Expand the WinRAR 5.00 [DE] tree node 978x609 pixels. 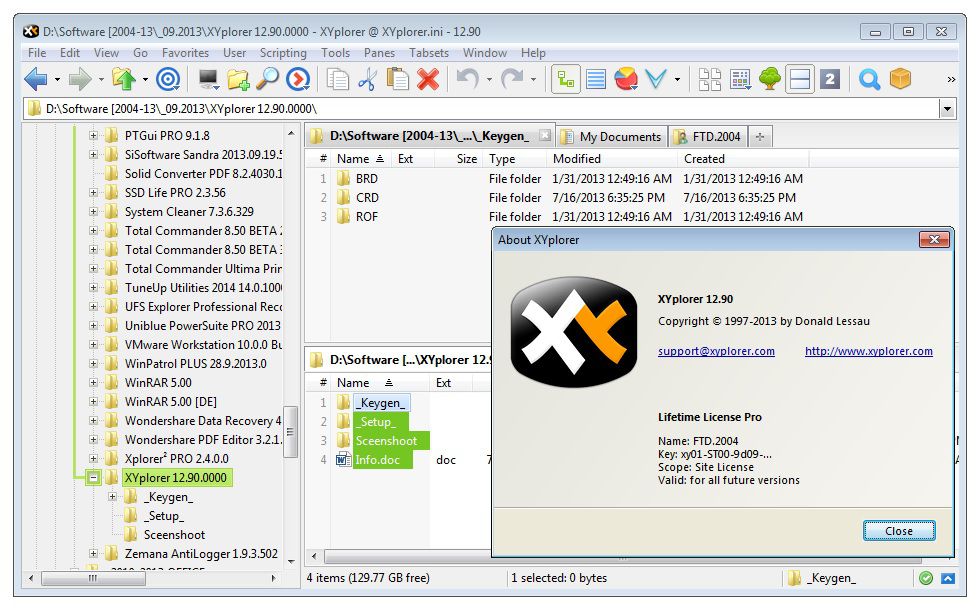click(x=93, y=402)
